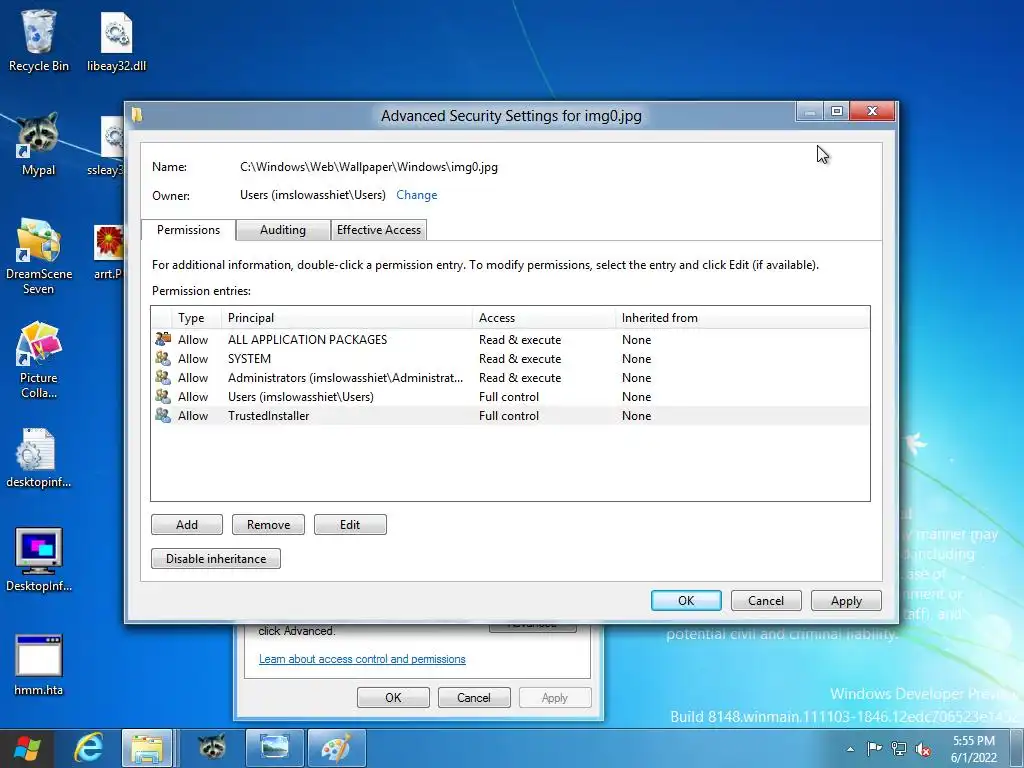
Task: Click the Remove permission button
Action: point(268,524)
